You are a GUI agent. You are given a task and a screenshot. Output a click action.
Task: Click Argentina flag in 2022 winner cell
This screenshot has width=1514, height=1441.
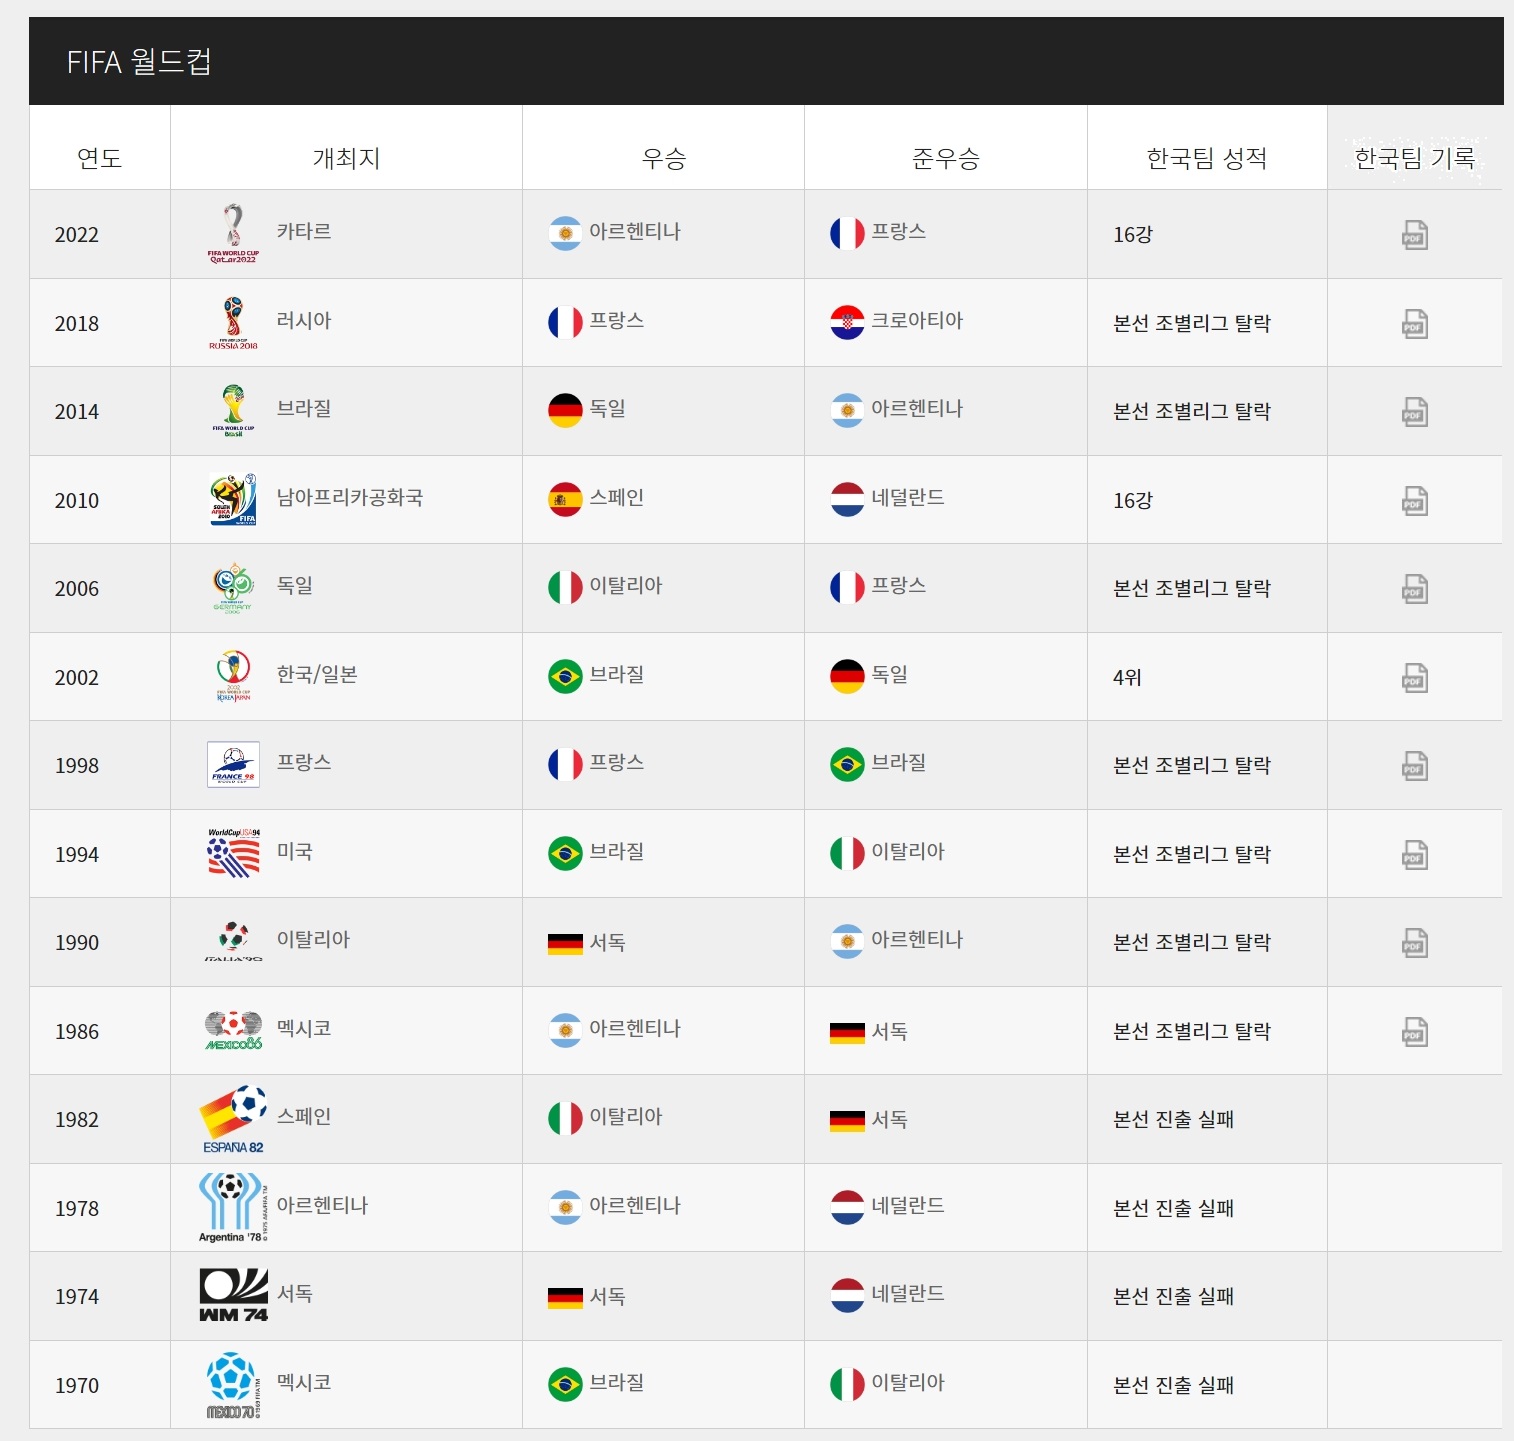[x=565, y=233]
